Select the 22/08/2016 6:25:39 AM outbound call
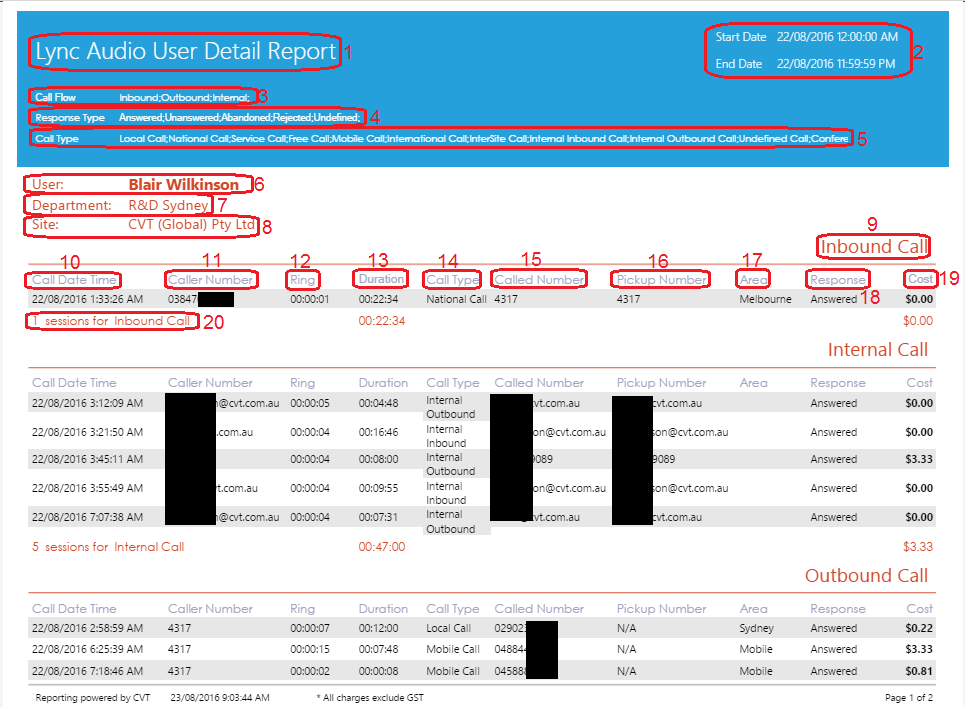965x707 pixels. (87, 649)
